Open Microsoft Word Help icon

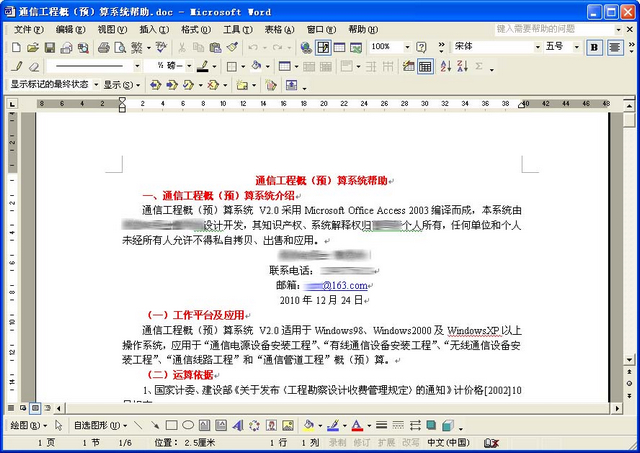click(x=421, y=47)
